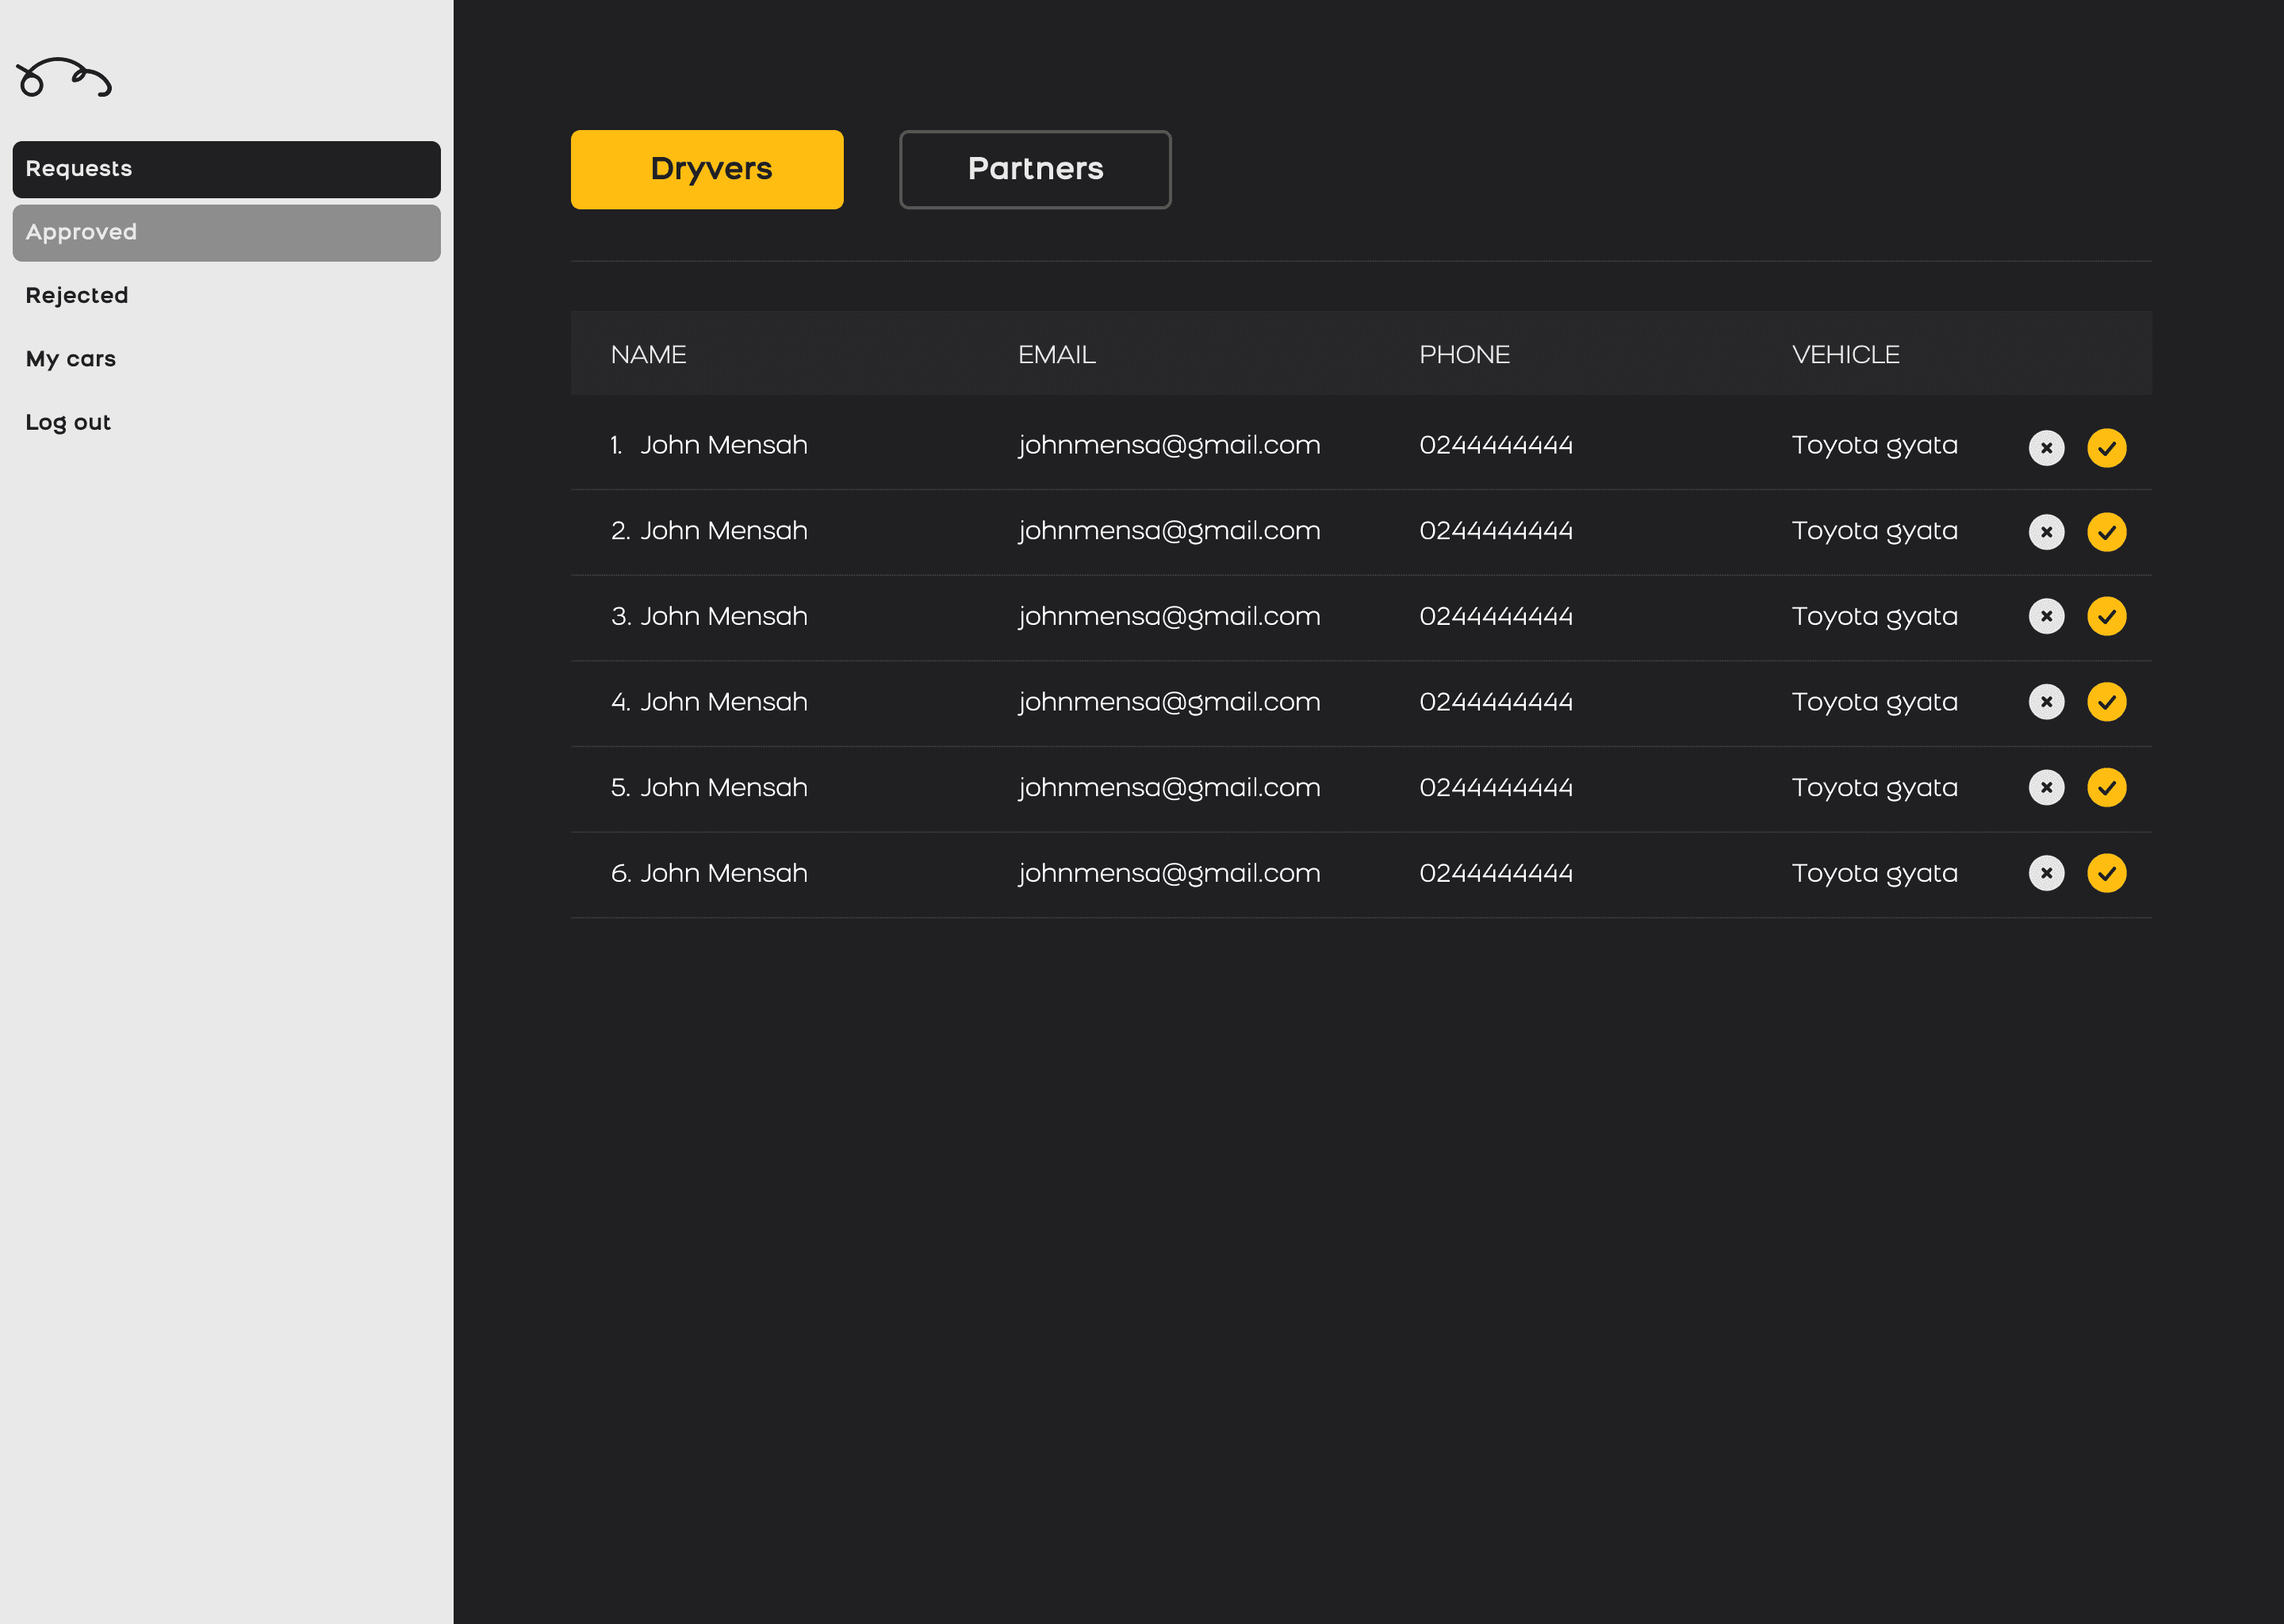Go to the Approved sidebar section

click(x=226, y=233)
